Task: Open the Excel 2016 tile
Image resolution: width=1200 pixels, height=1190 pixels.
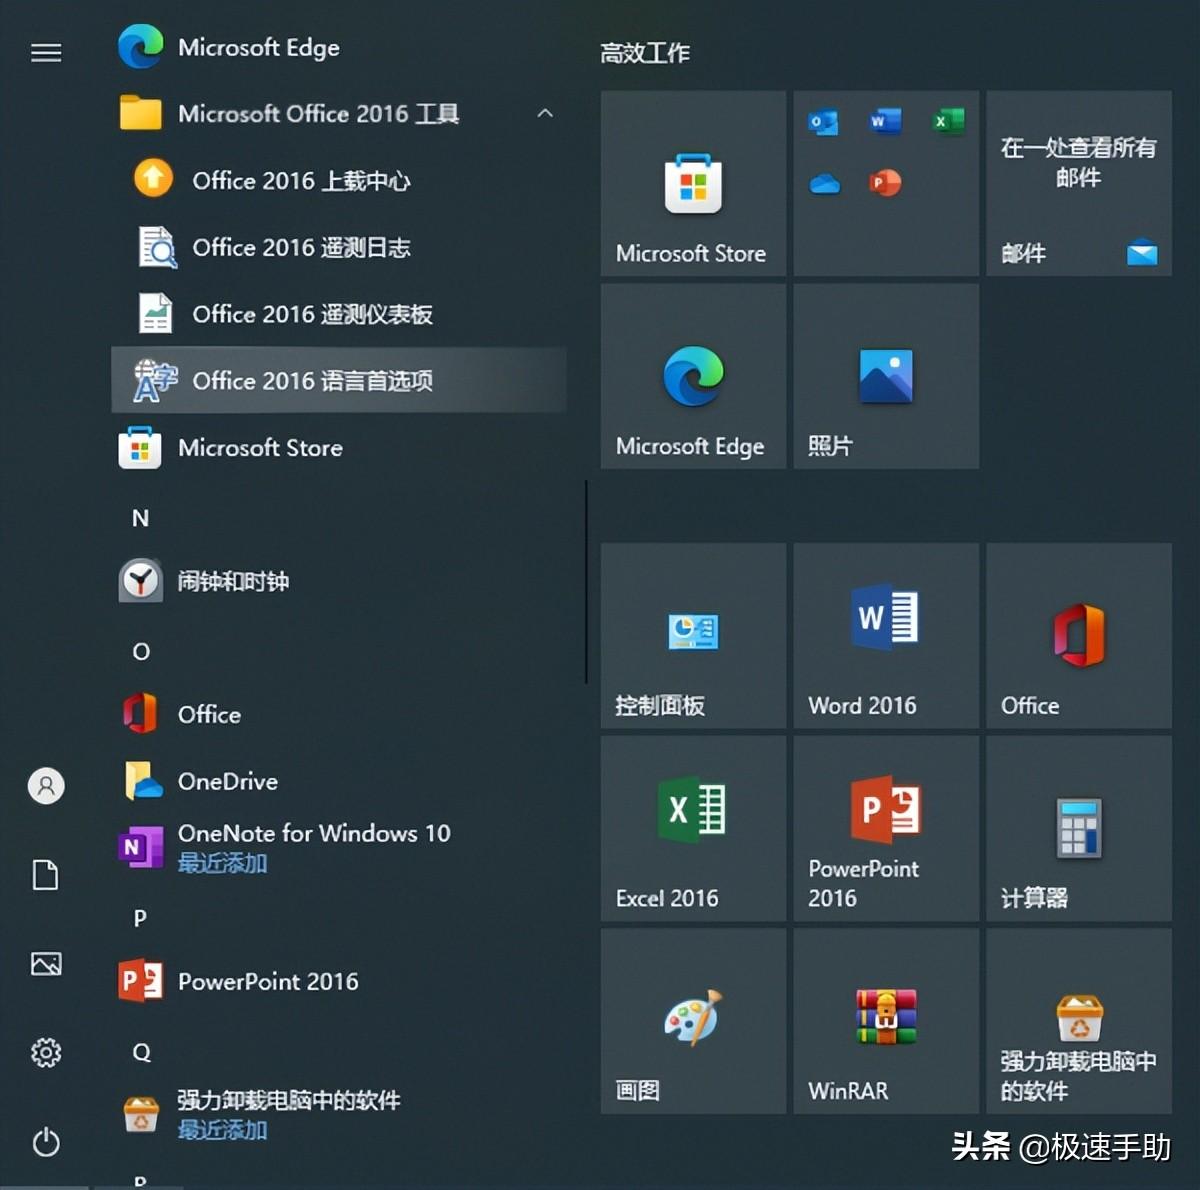Action: point(692,828)
